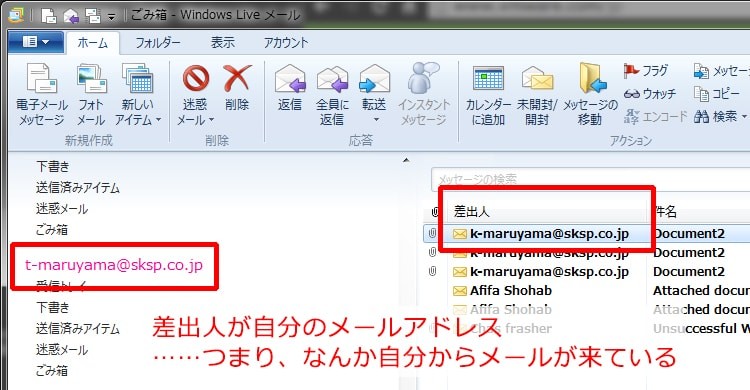This screenshot has height=390, width=750.
Task: Open 送信済みアイテム under t-maruyama account
Action: (77, 329)
